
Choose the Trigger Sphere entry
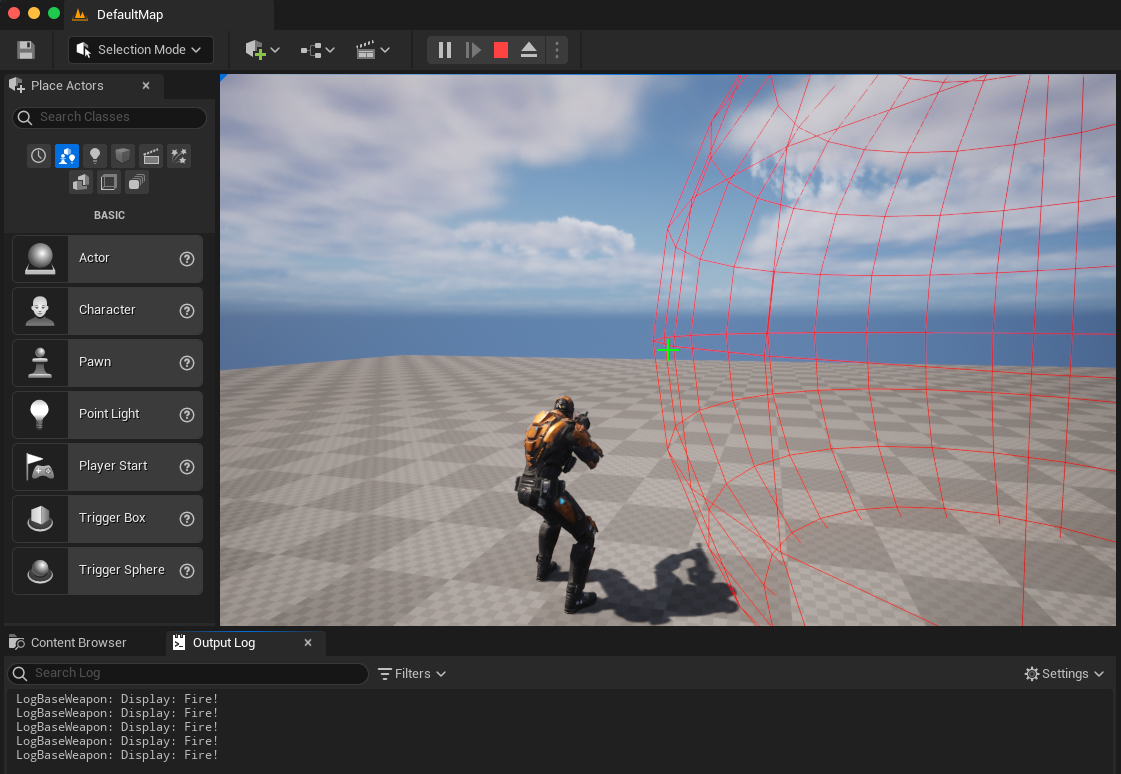coord(107,570)
